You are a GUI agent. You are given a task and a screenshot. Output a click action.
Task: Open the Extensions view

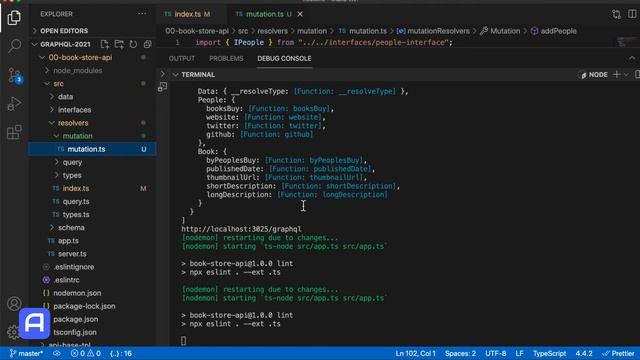[x=14, y=132]
